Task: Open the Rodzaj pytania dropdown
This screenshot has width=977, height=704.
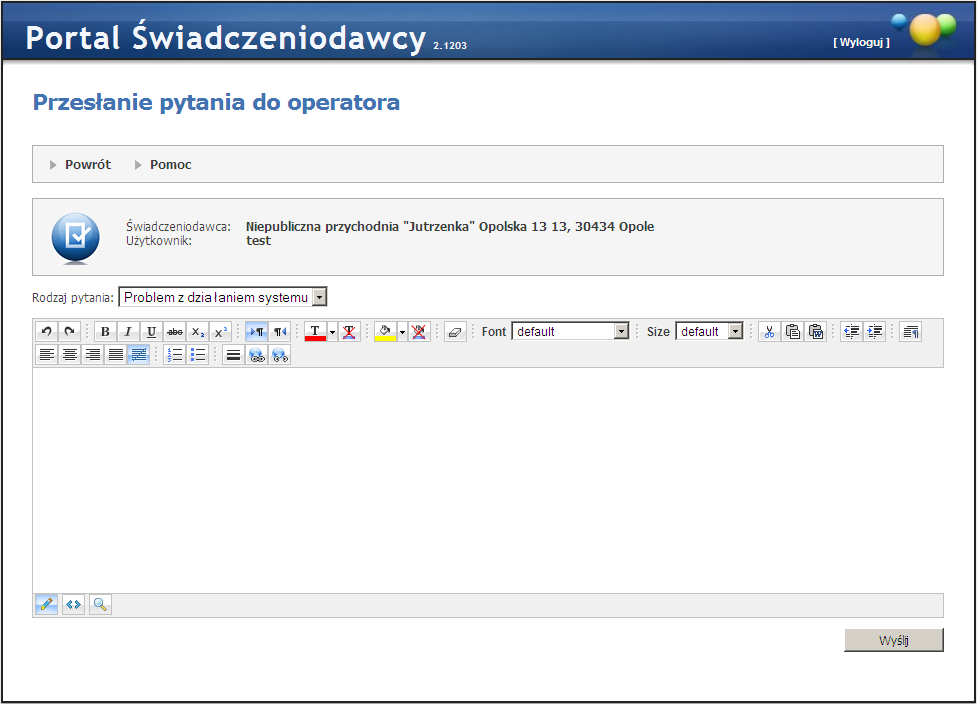Action: point(222,297)
